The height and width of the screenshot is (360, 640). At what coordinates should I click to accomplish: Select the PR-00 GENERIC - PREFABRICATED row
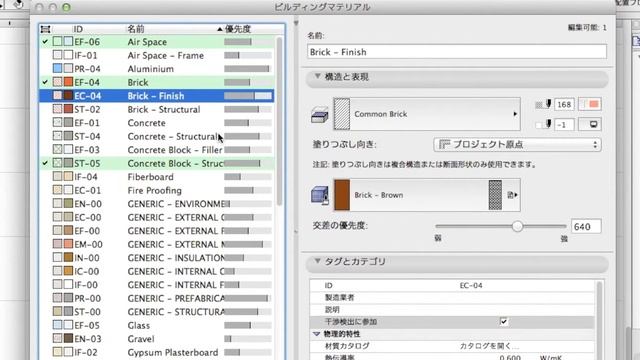pyautogui.click(x=157, y=298)
